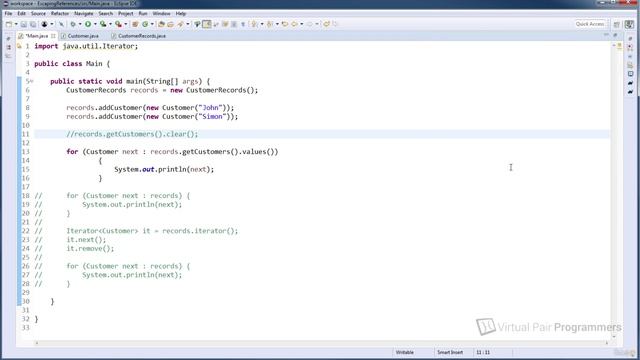Toggle Skip All Breakpoints icon
Image resolution: width=640 pixels, height=360 pixels.
tap(62, 24)
